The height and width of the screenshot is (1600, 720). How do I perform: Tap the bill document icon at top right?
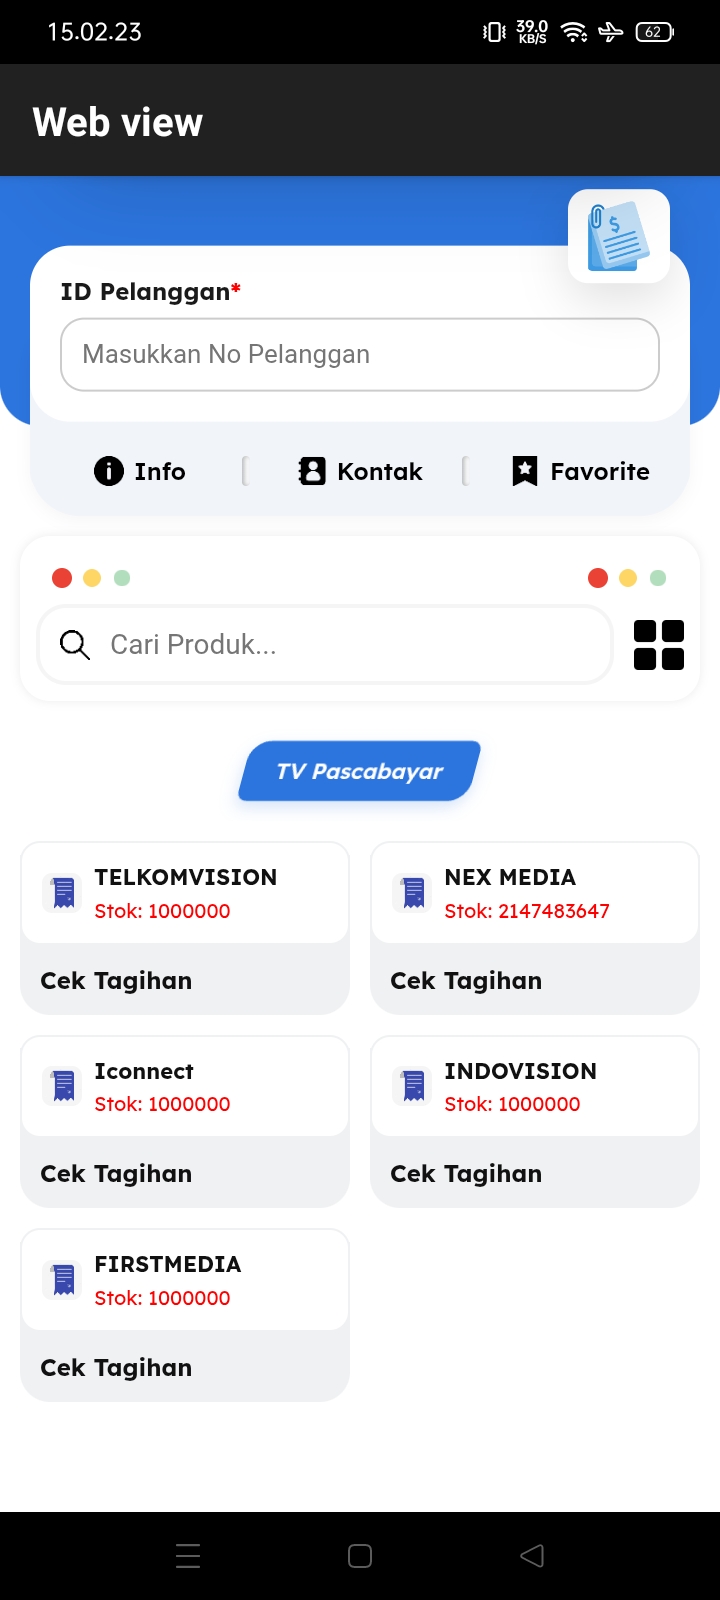point(619,236)
